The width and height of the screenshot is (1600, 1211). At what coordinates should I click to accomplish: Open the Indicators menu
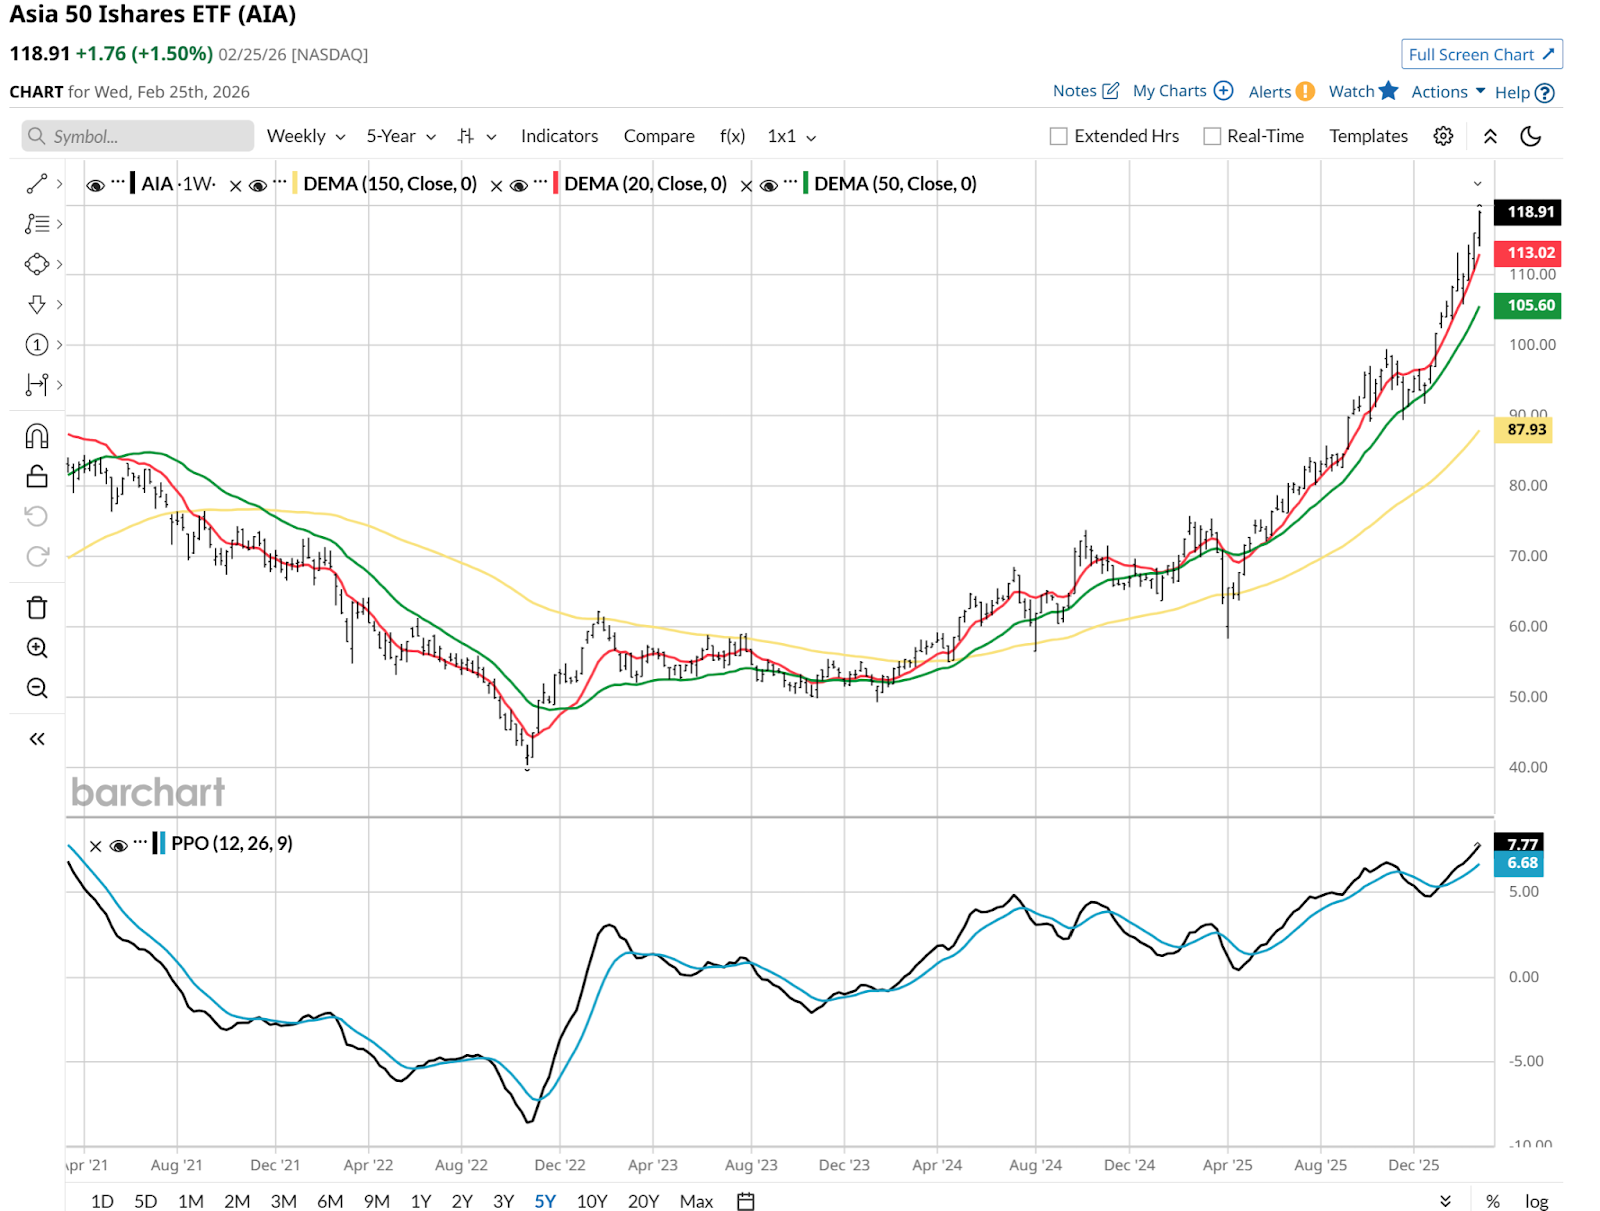pos(559,136)
